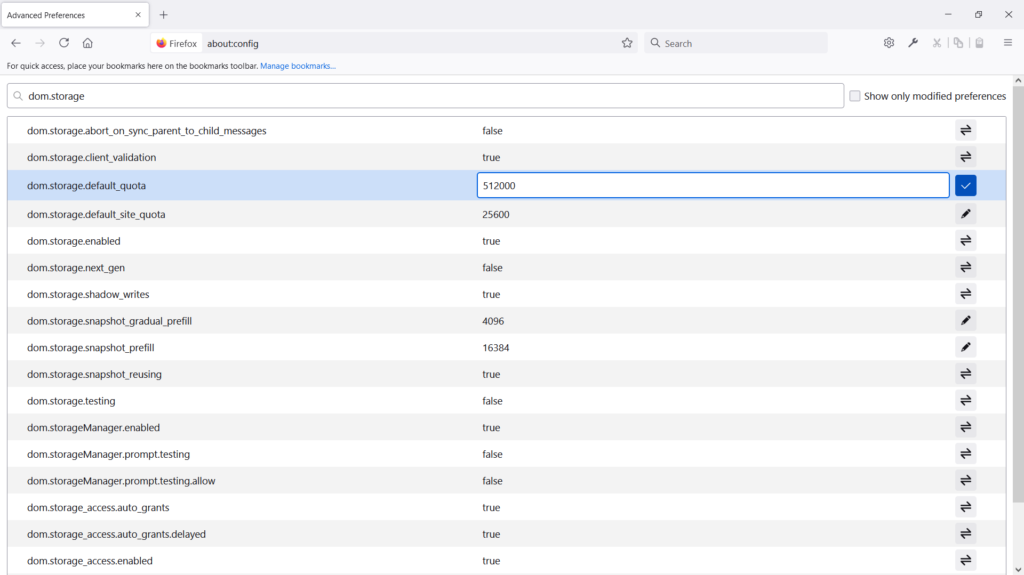Open settings gear in toolbar
The height and width of the screenshot is (575, 1024).
pos(889,43)
